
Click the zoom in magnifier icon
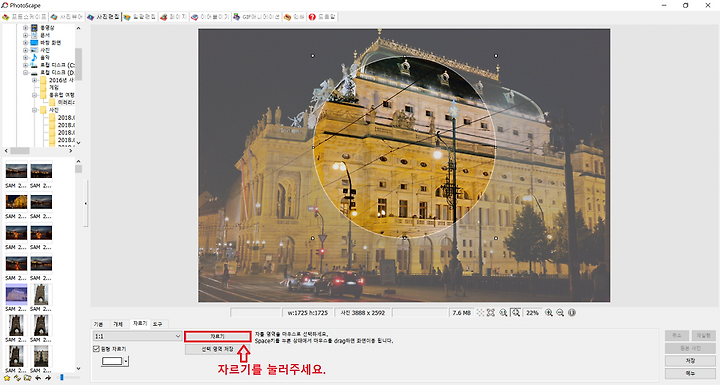pos(549,312)
